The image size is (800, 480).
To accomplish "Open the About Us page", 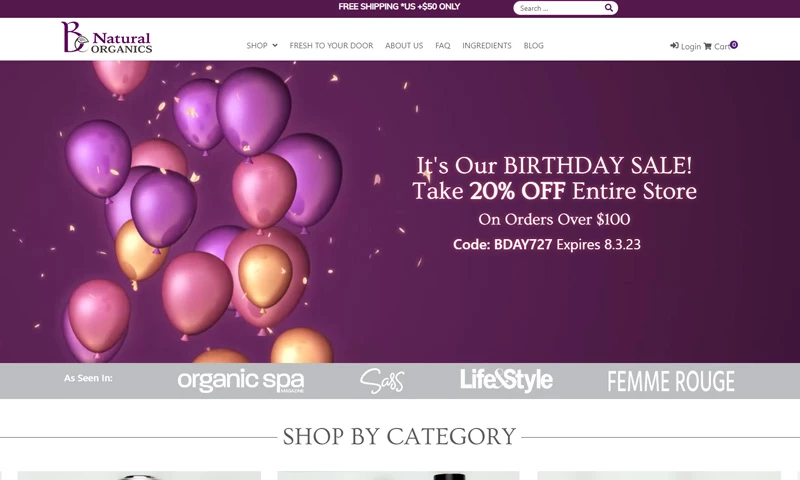I will pyautogui.click(x=404, y=45).
